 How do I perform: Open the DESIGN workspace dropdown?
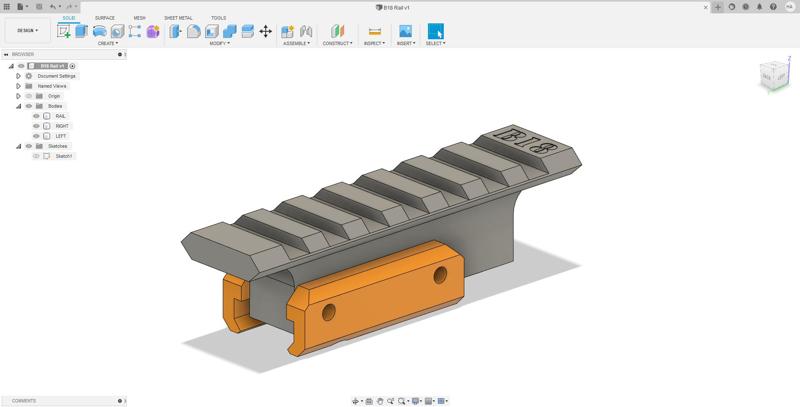28,30
